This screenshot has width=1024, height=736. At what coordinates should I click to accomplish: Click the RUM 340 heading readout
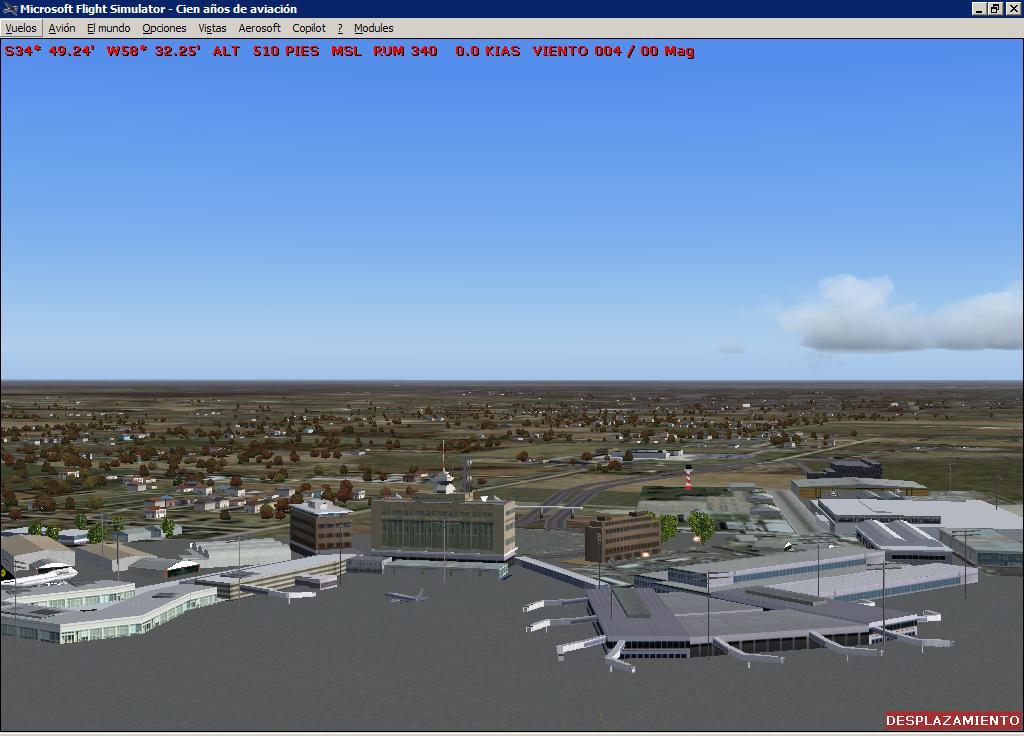click(405, 51)
